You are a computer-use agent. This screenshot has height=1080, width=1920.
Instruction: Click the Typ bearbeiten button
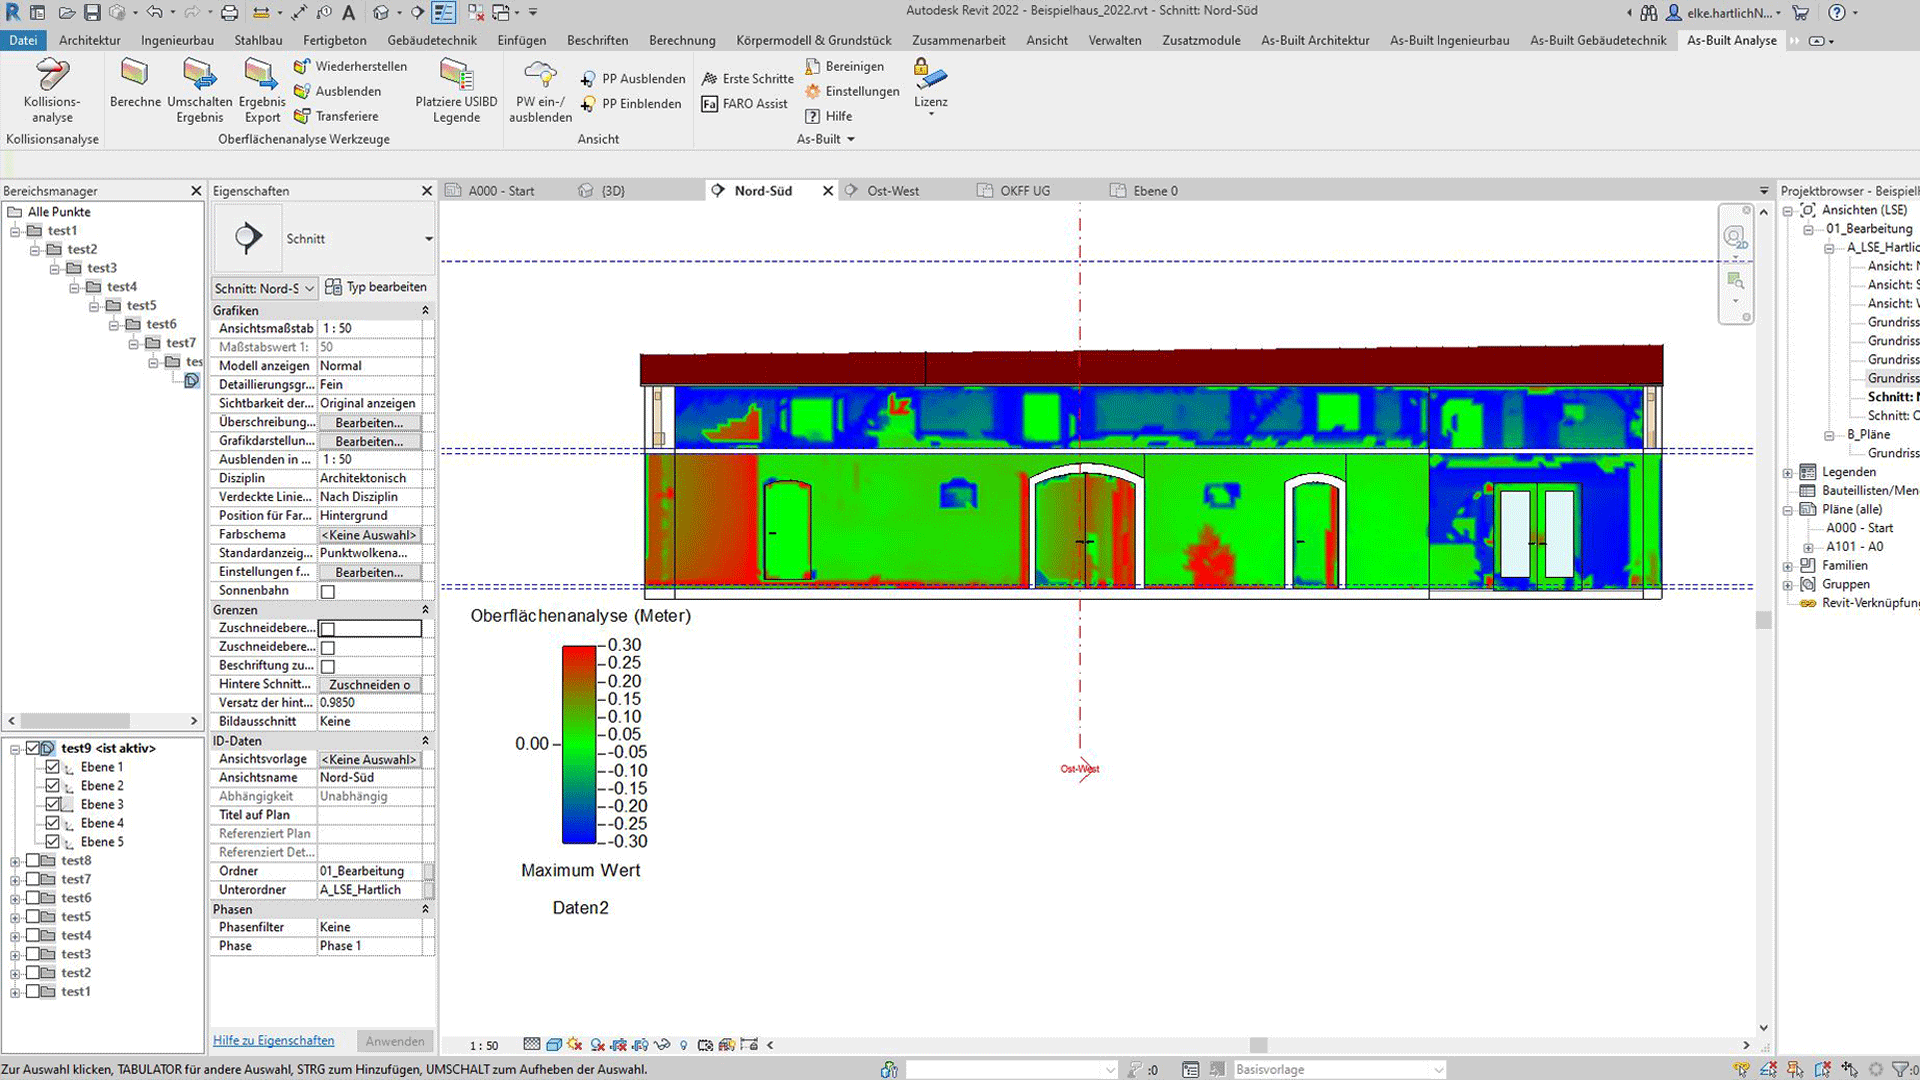pyautogui.click(x=376, y=287)
